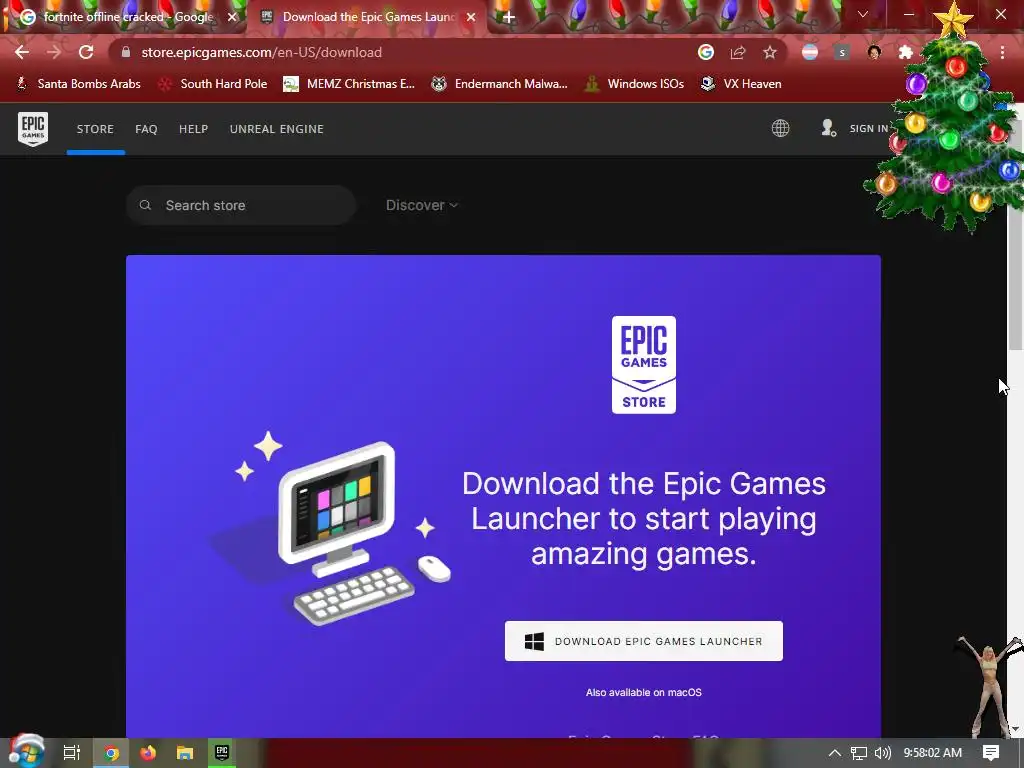The height and width of the screenshot is (768, 1024).
Task: Click the Search store input field
Action: point(241,205)
